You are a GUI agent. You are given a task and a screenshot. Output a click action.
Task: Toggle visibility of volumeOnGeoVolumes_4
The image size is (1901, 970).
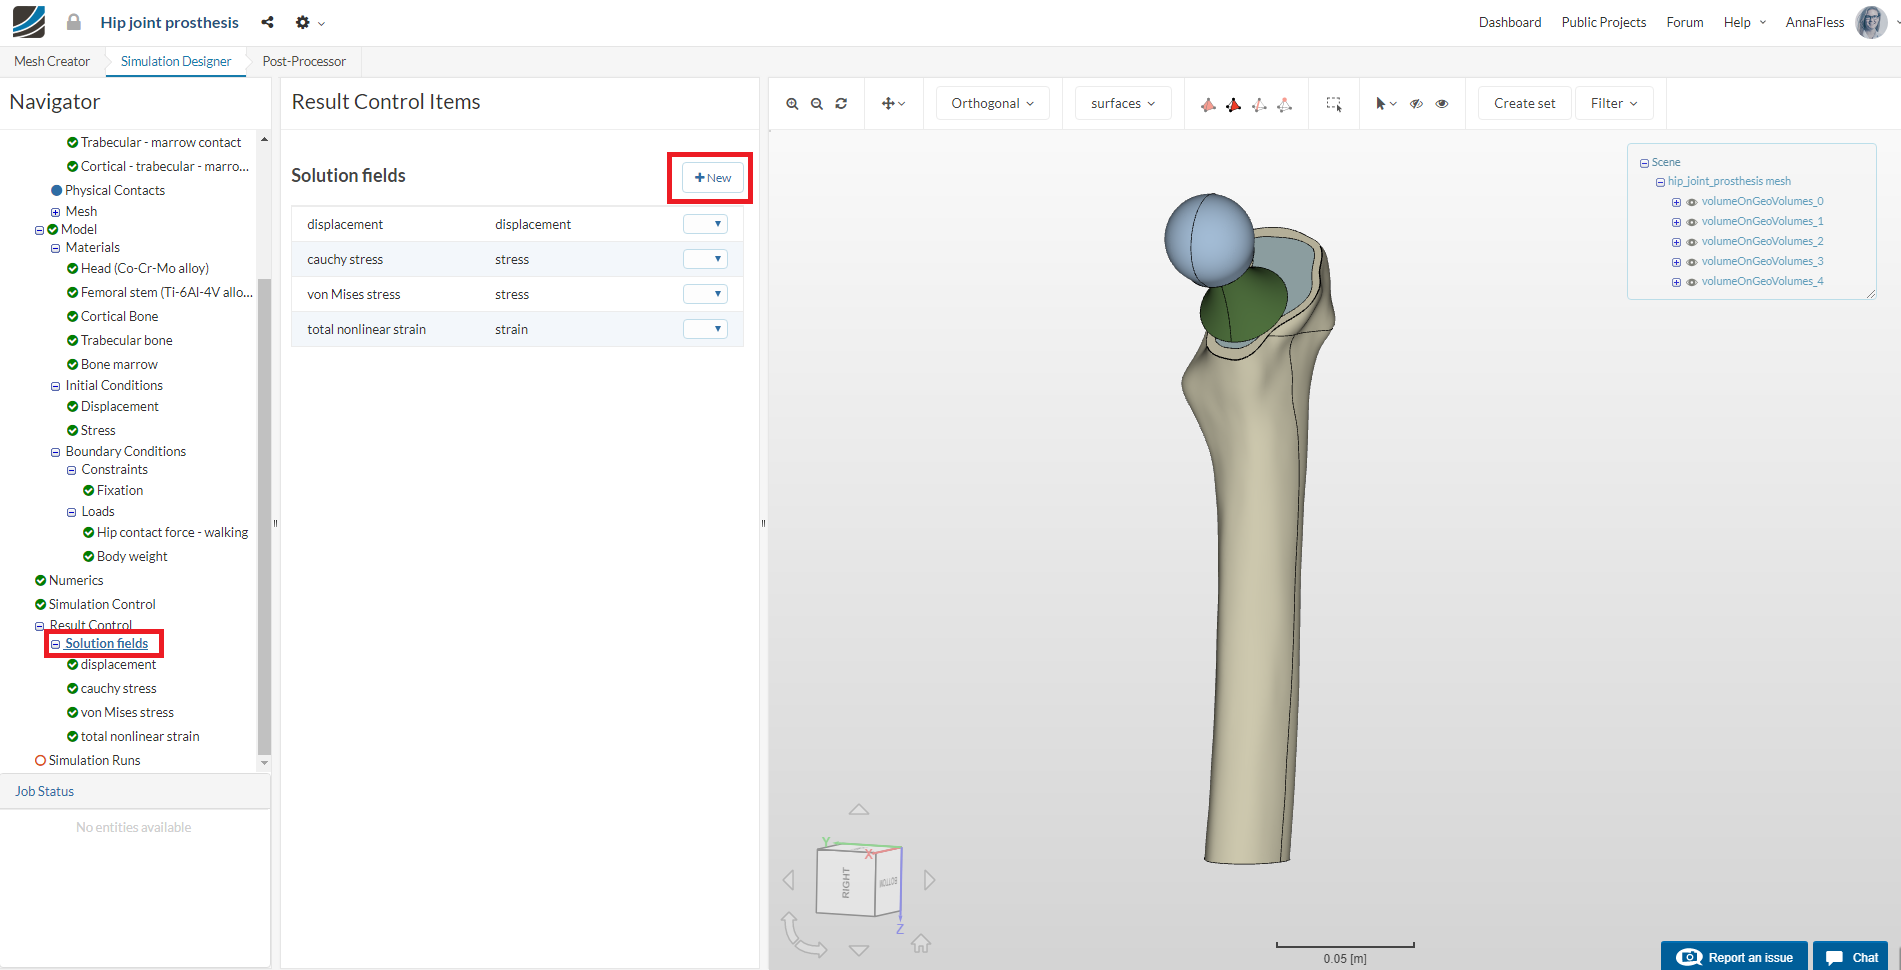1692,282
